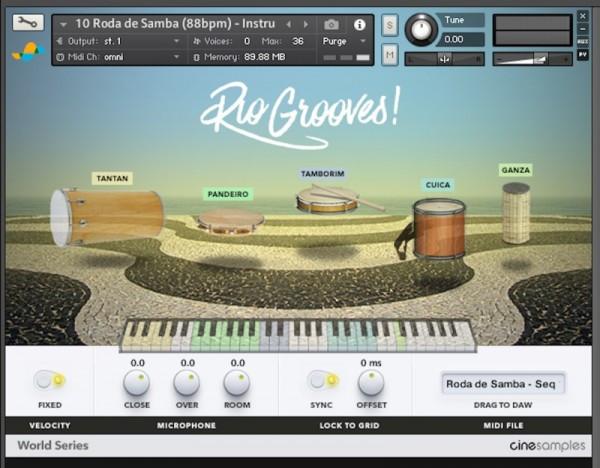Click the Memory 89.88 MB value

[265, 57]
